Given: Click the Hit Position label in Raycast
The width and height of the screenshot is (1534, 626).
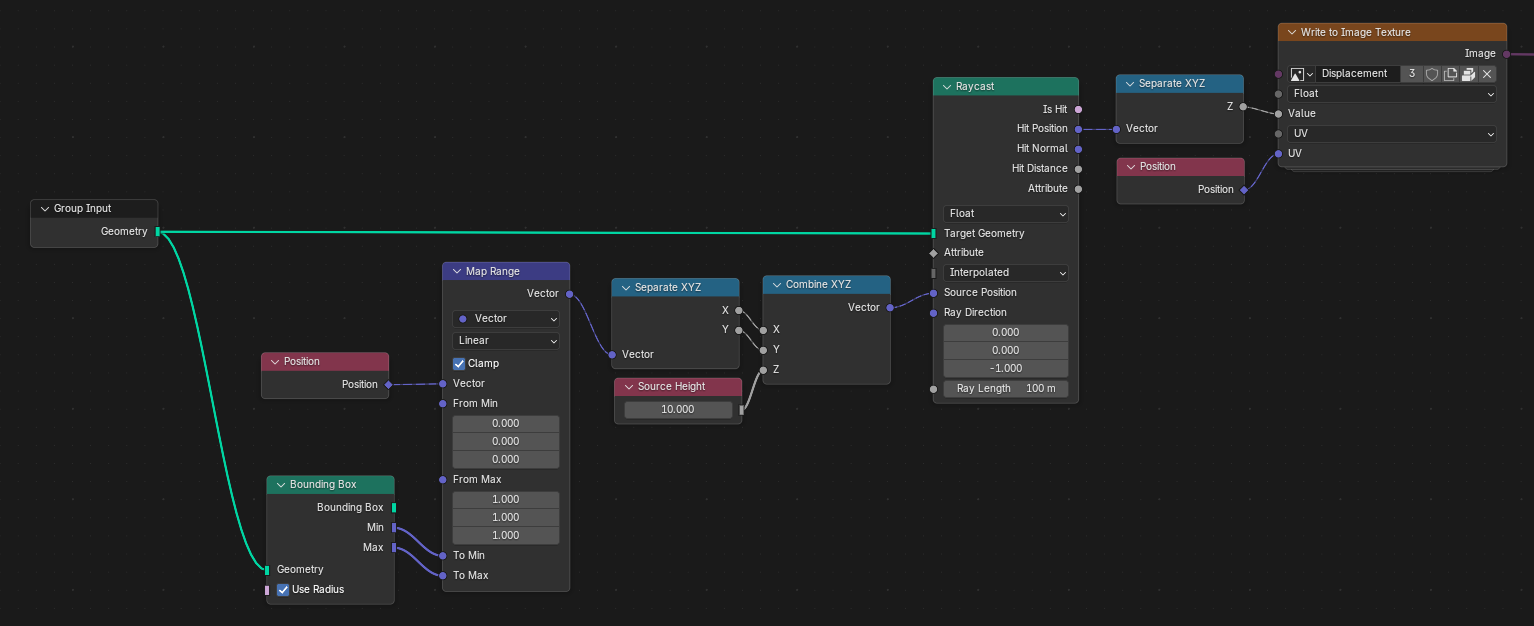Looking at the screenshot, I should point(1042,129).
